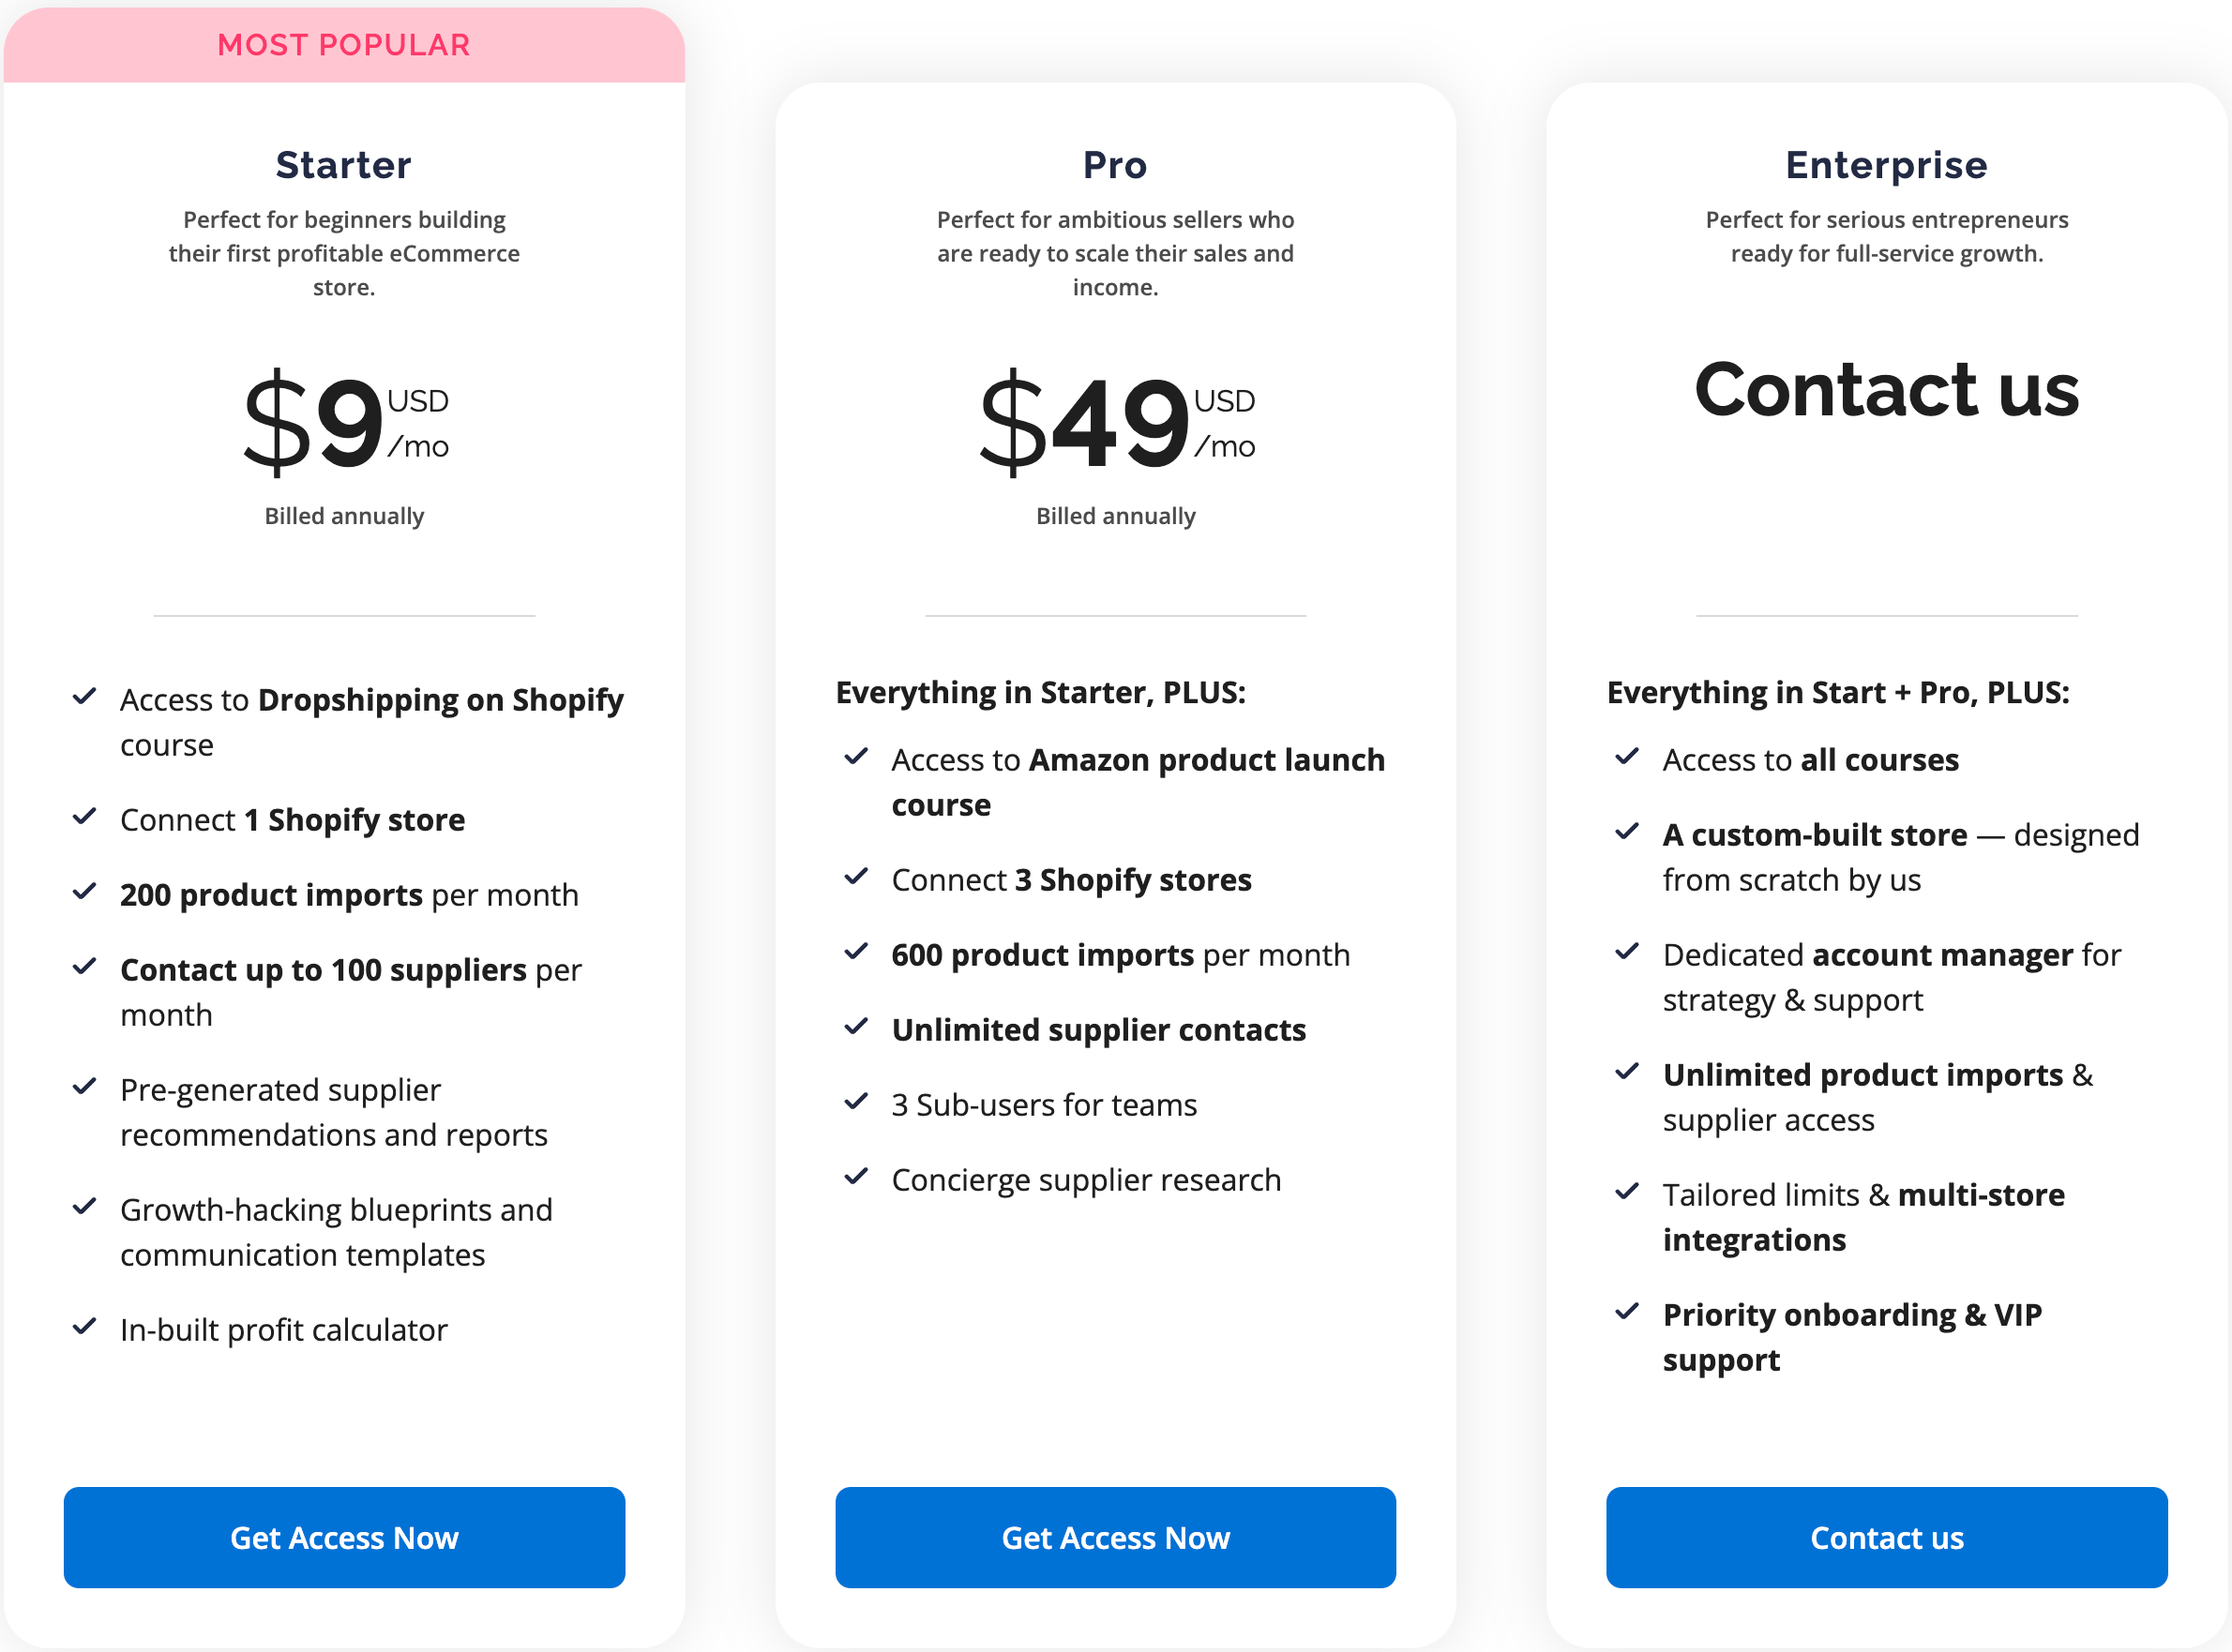Click the $49 USD/mo price
Screen dimensions: 2232x1652
pos(1116,422)
